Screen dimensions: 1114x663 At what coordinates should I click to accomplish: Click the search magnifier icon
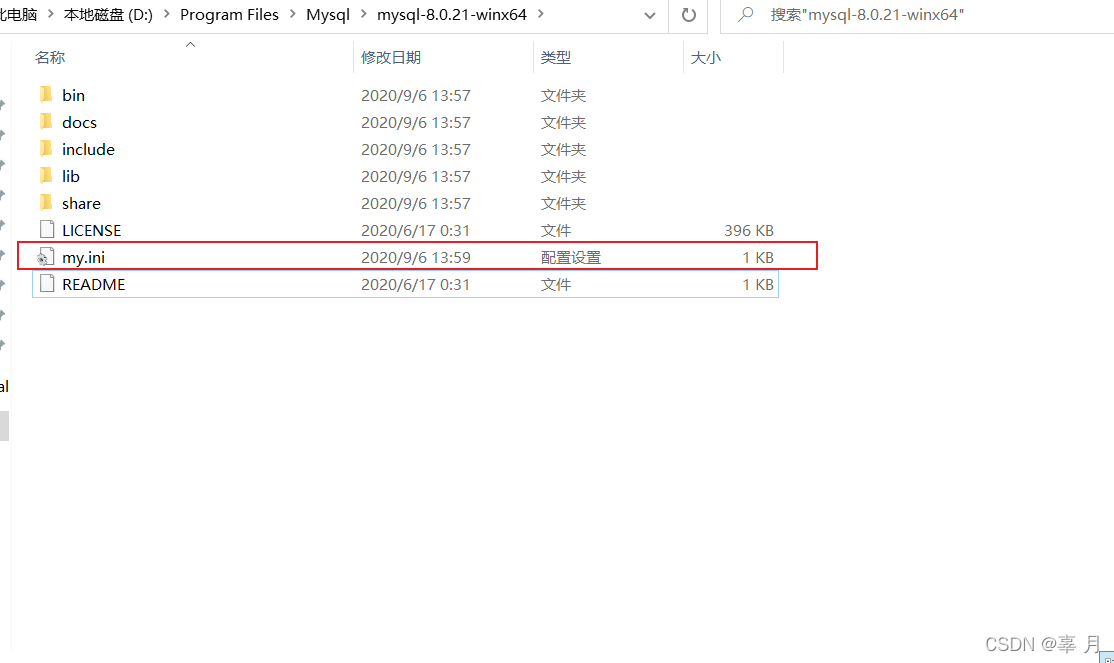tap(745, 14)
